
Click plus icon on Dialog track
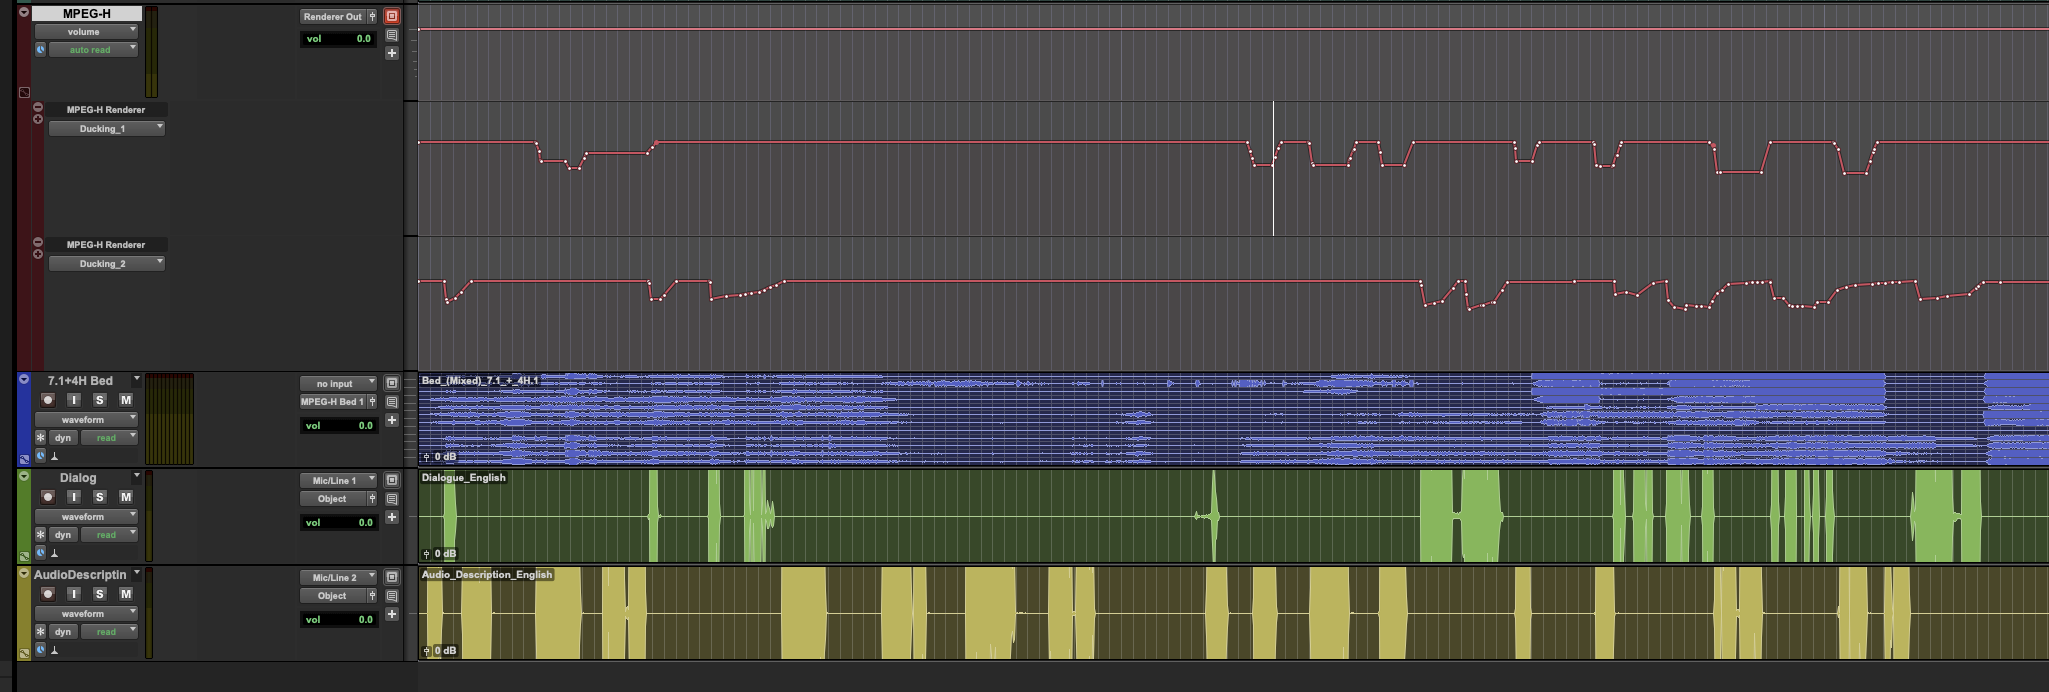[x=392, y=517]
